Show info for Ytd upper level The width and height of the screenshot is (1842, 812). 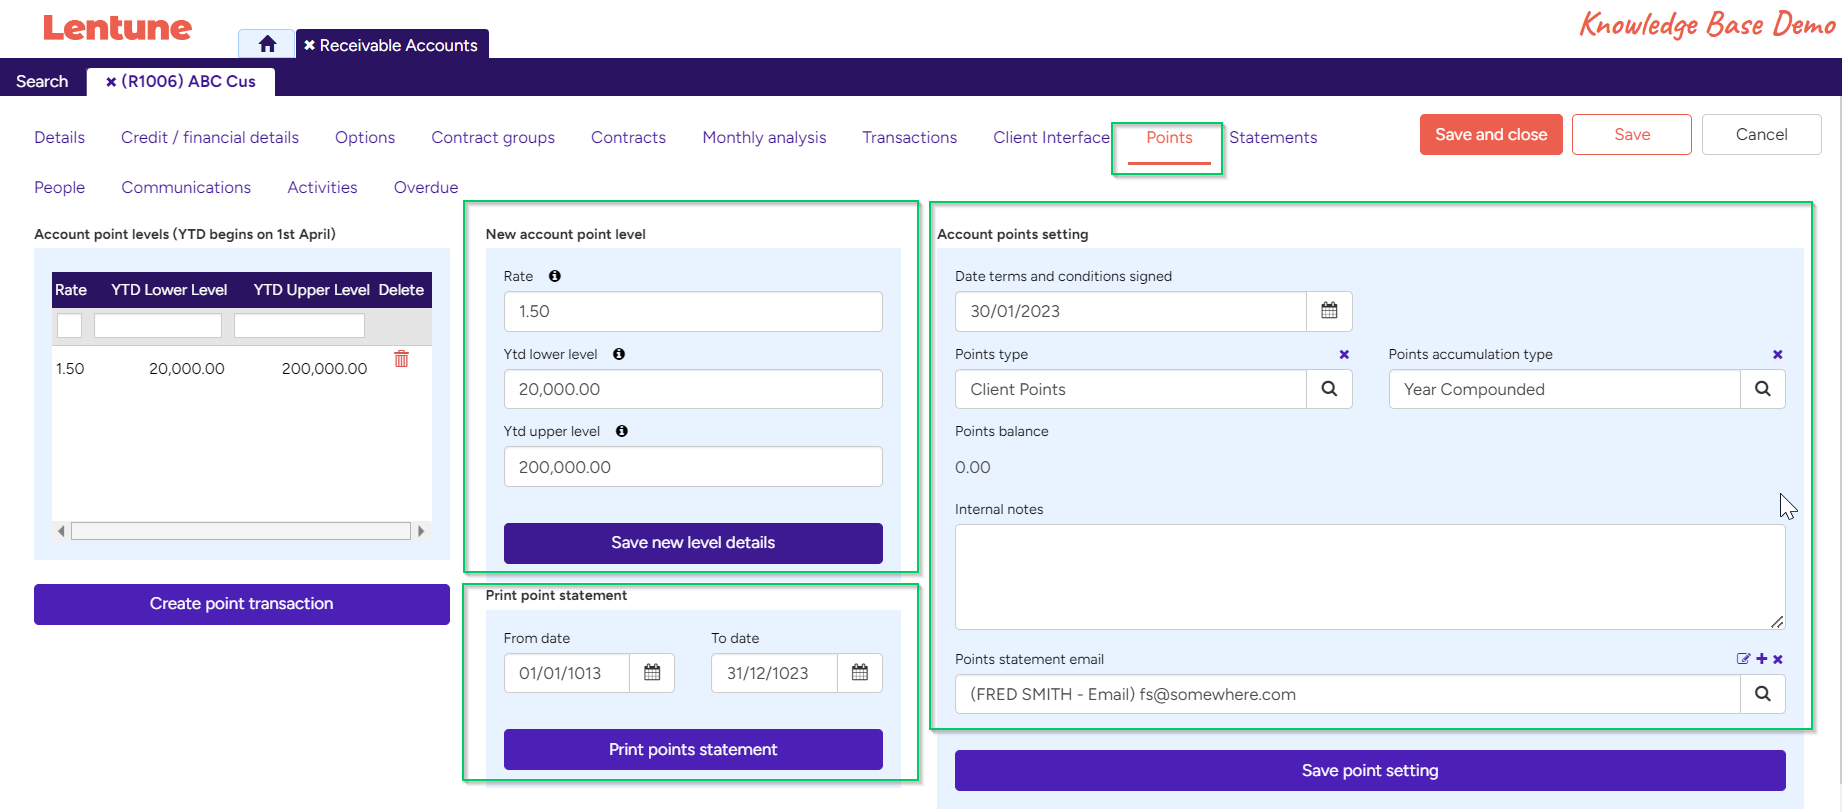click(x=622, y=431)
